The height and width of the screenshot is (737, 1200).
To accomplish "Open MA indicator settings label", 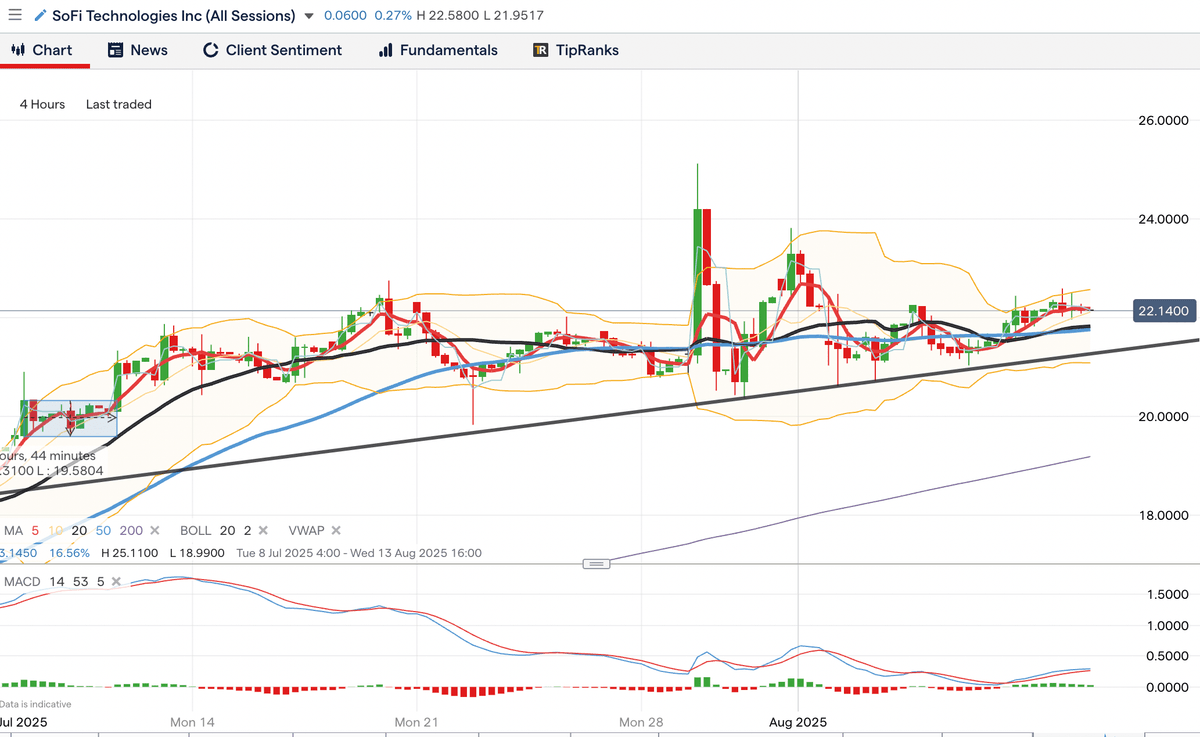I will tap(13, 531).
